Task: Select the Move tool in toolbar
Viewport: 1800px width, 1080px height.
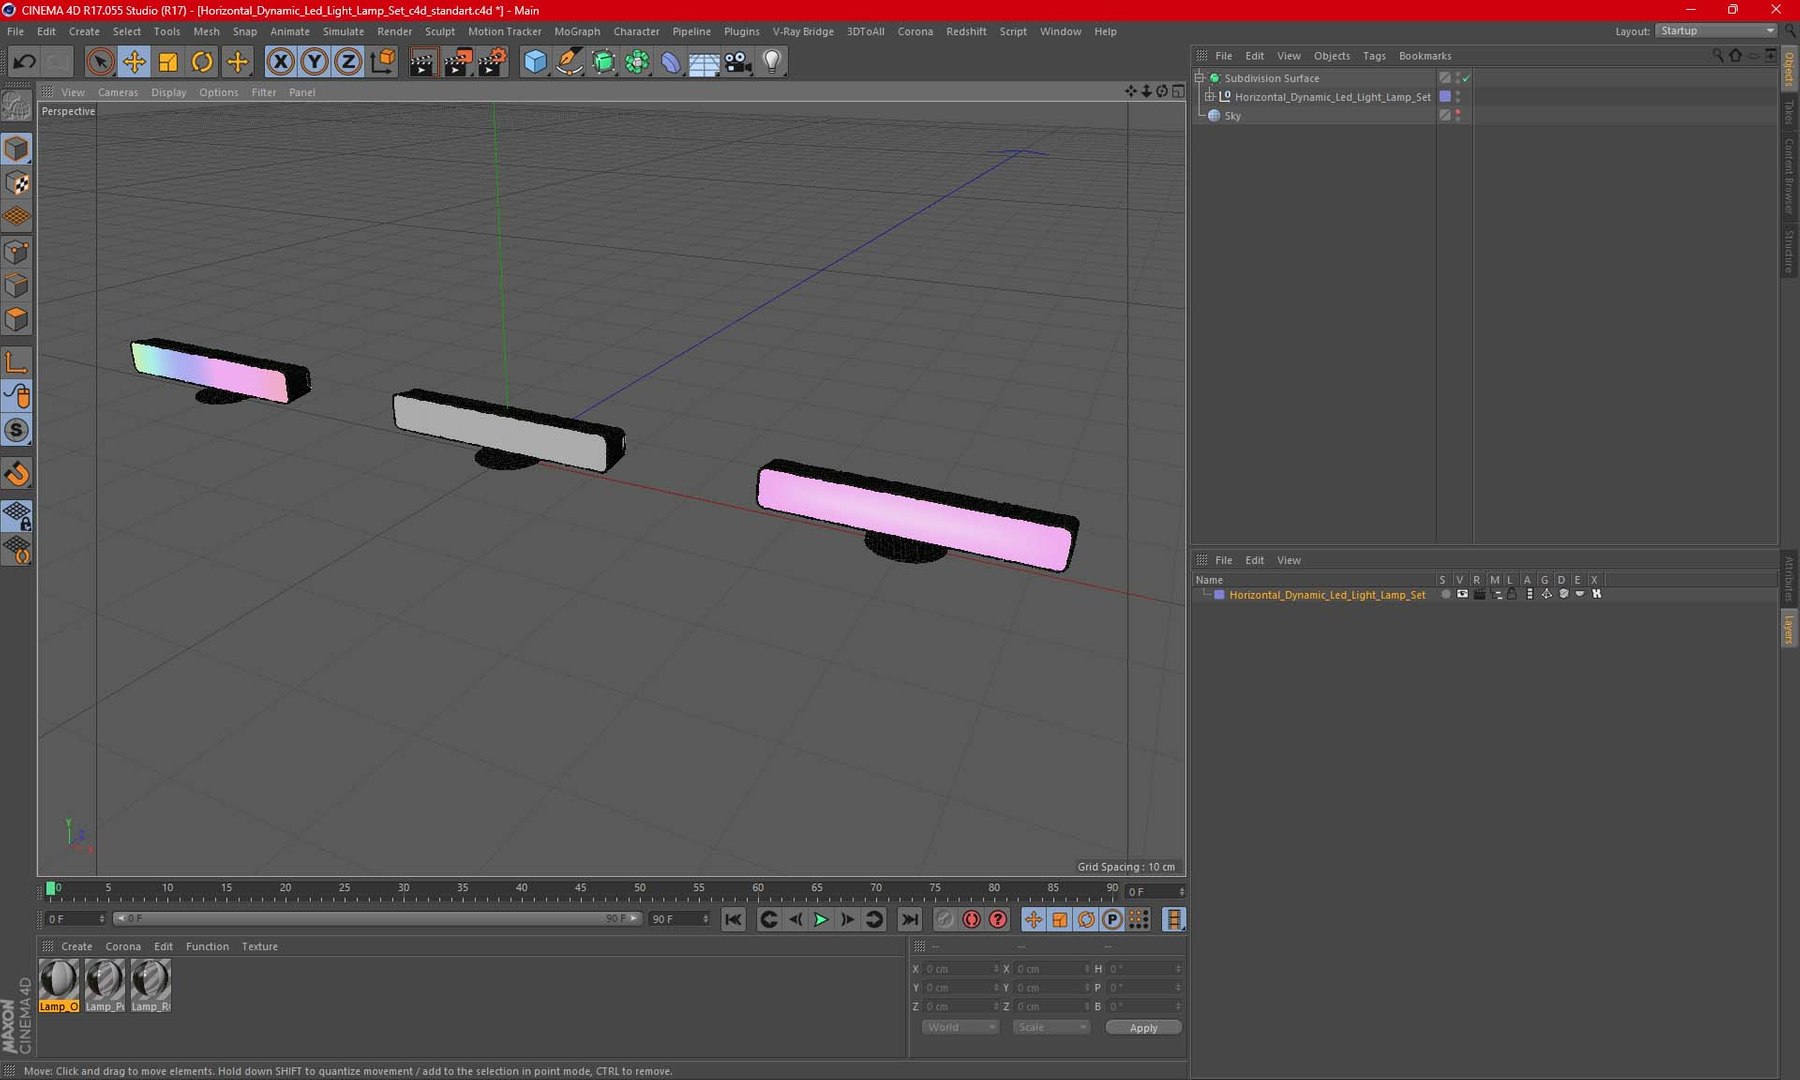Action: 134,62
